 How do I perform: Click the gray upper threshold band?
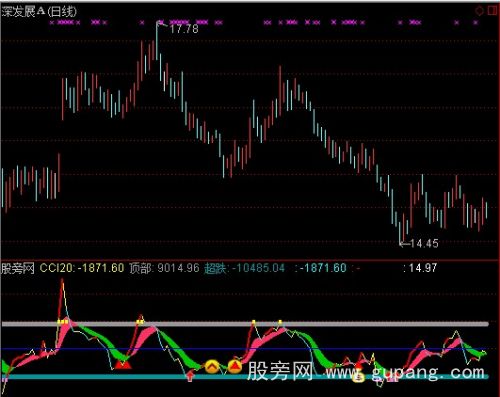(x=245, y=324)
